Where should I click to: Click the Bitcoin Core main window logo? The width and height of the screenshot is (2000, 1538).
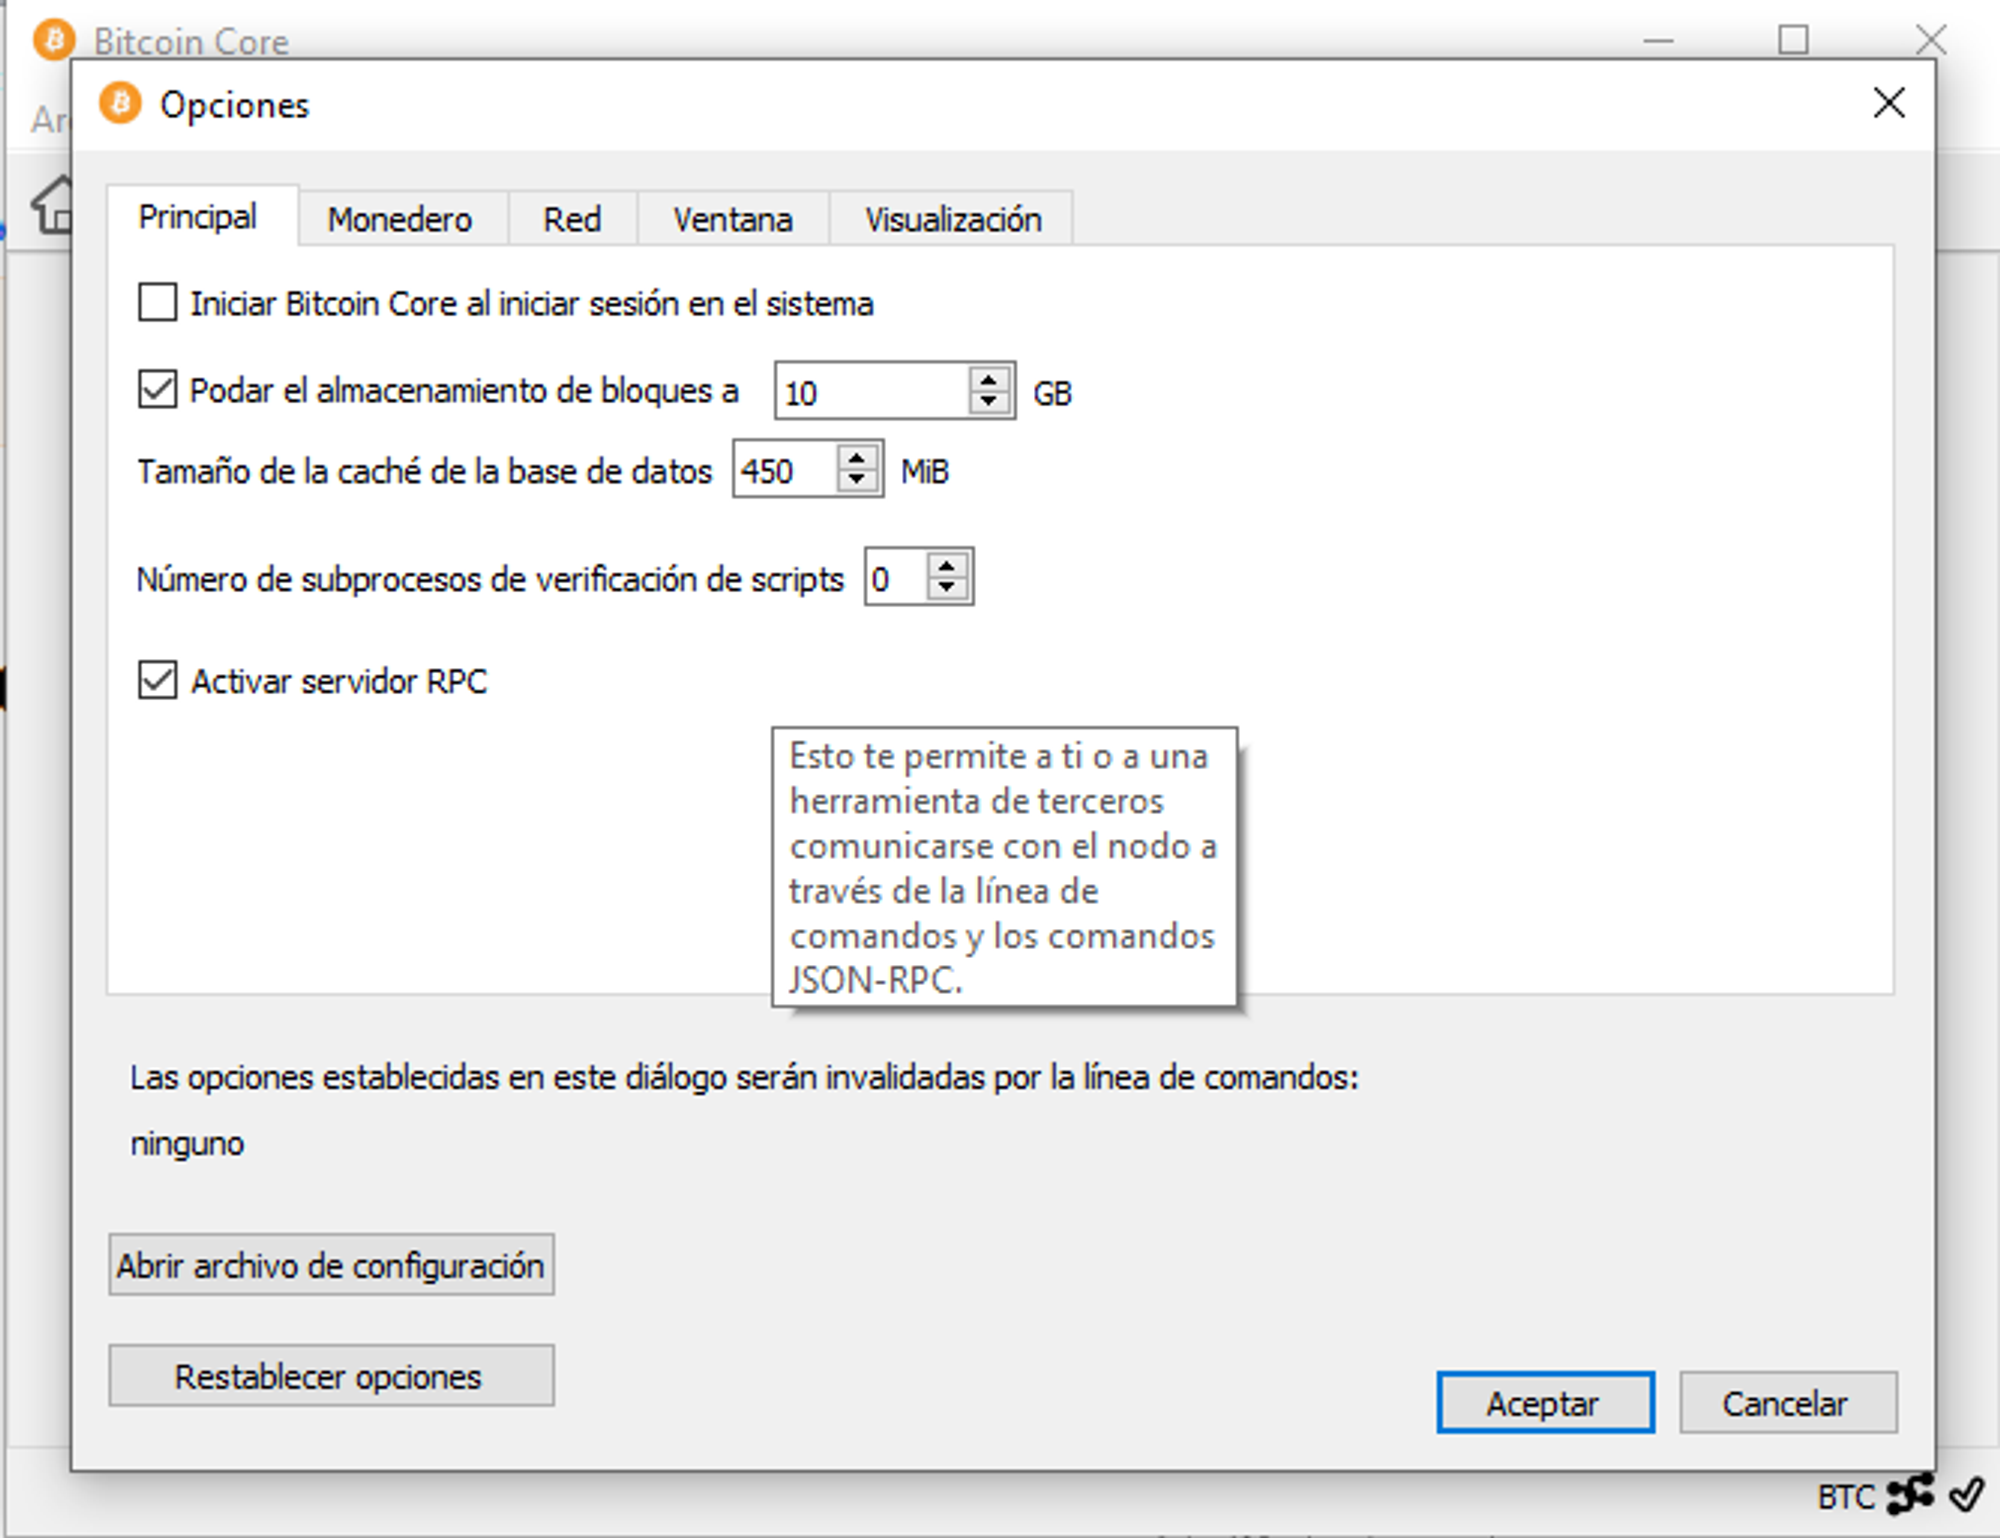pyautogui.click(x=54, y=40)
